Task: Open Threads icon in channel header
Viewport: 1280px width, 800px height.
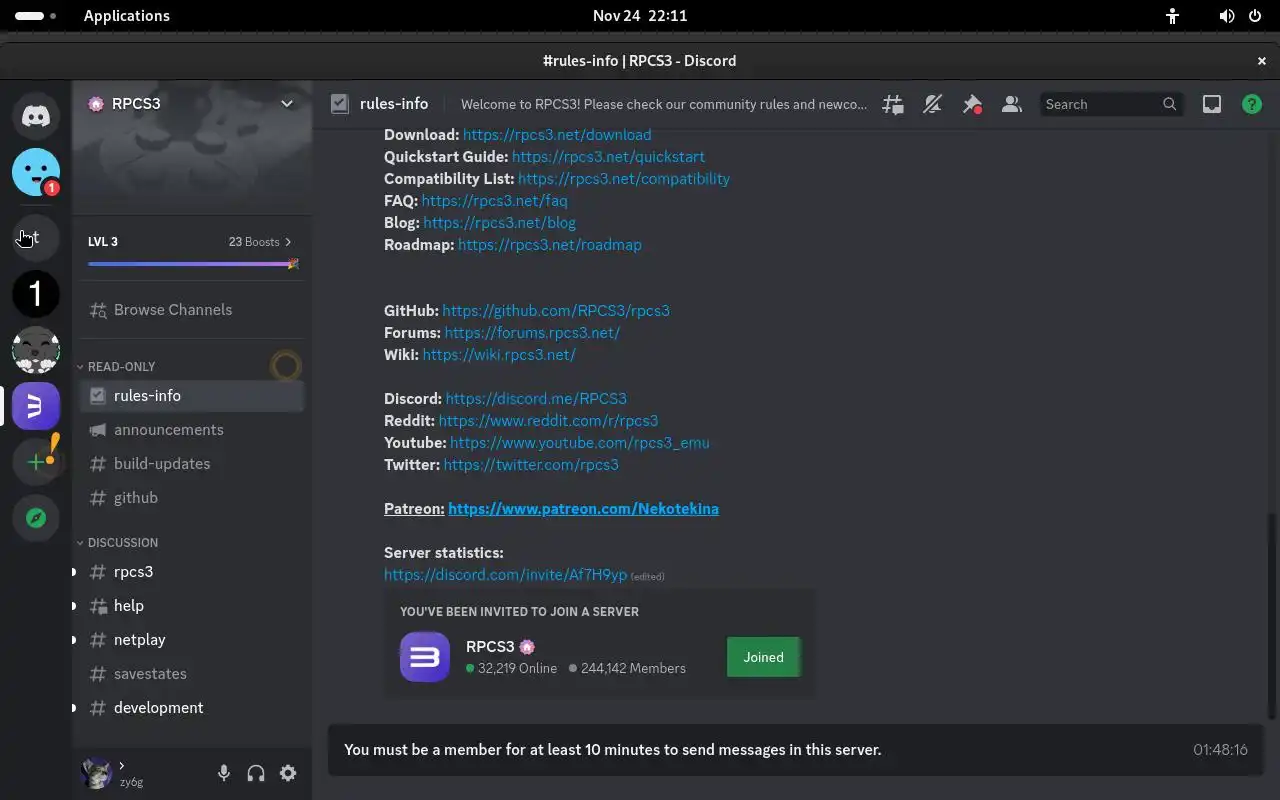Action: click(892, 104)
